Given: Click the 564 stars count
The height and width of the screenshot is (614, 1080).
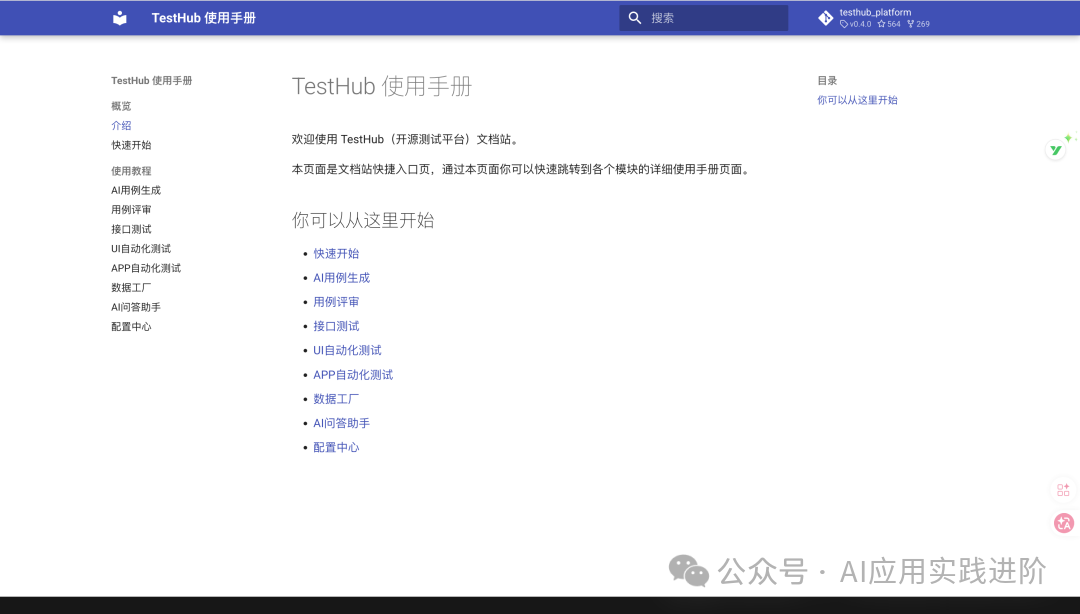Looking at the screenshot, I should 889,24.
